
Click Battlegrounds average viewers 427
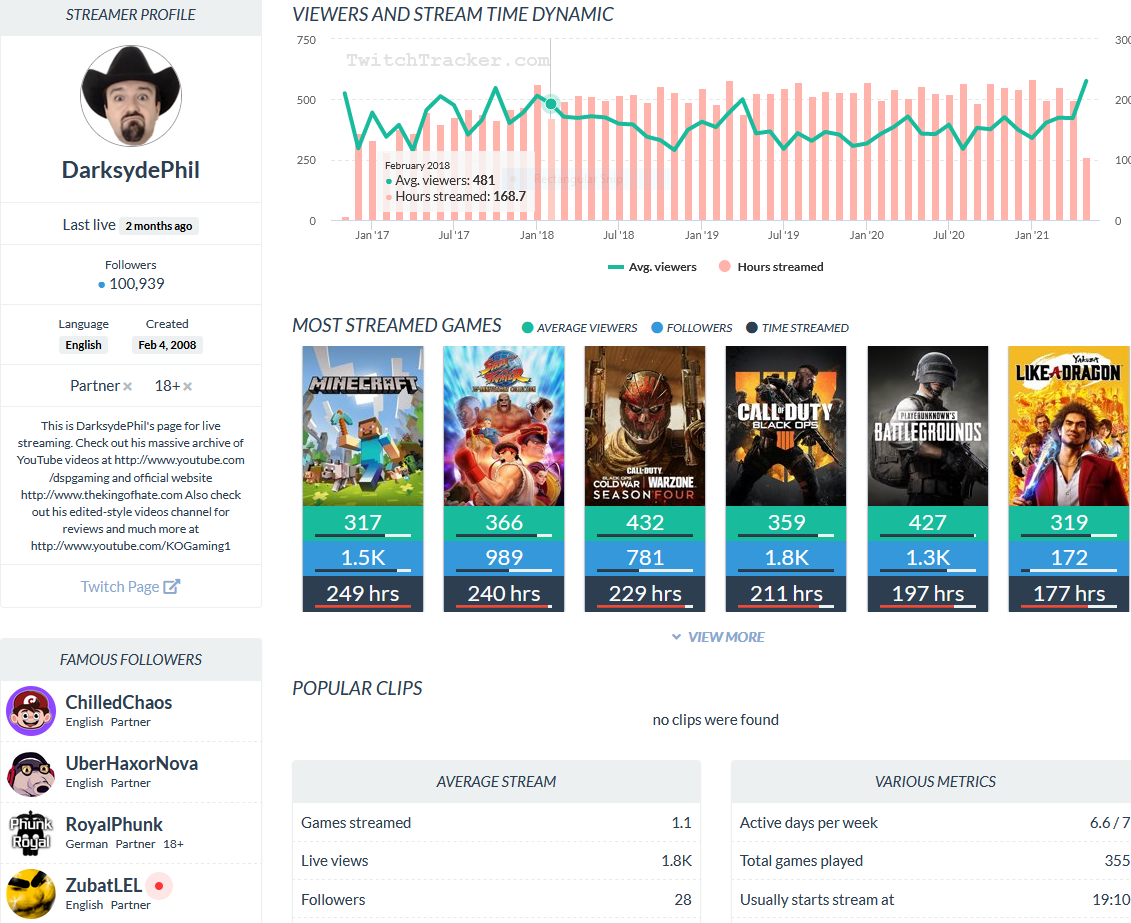click(x=928, y=523)
